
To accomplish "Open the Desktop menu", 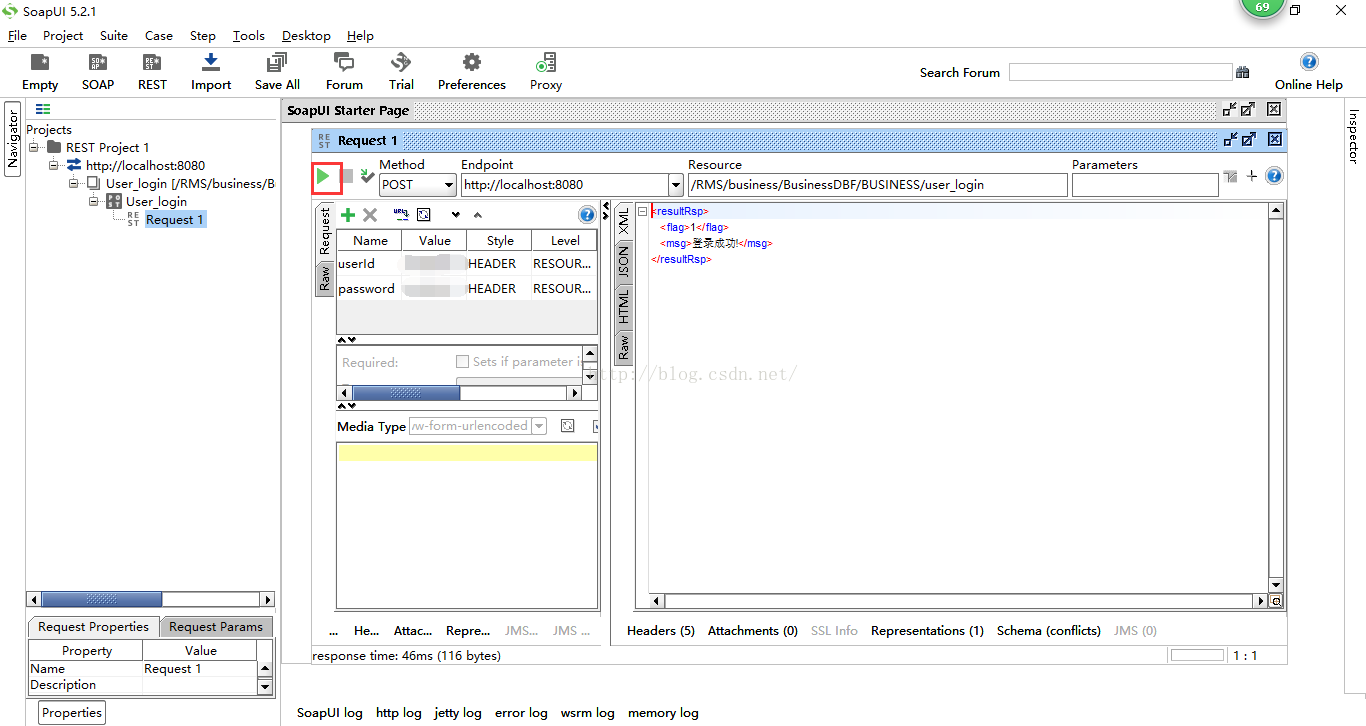I will coord(306,35).
